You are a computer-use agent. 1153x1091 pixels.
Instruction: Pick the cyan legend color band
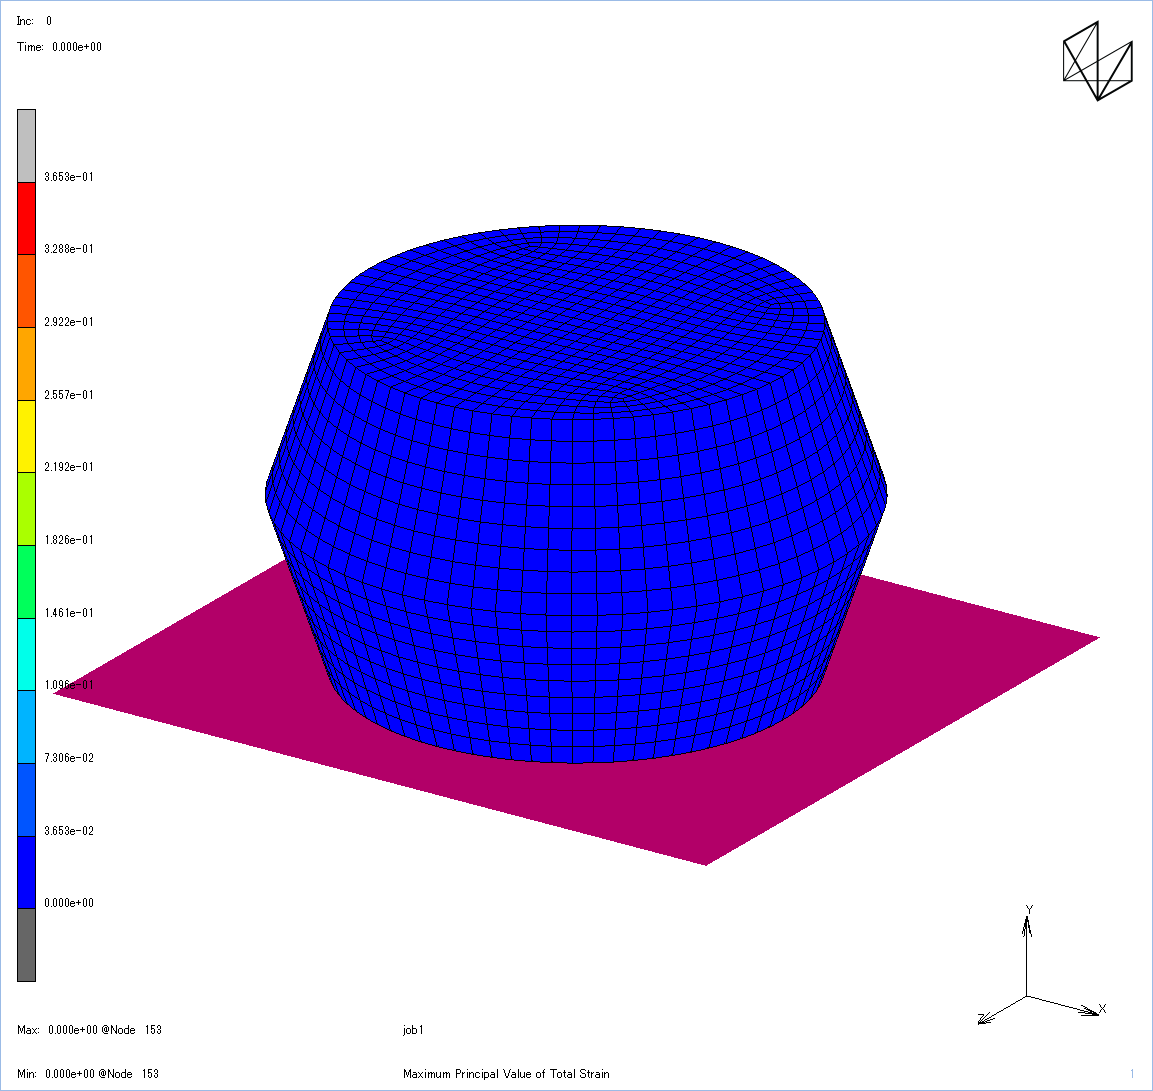click(x=26, y=654)
